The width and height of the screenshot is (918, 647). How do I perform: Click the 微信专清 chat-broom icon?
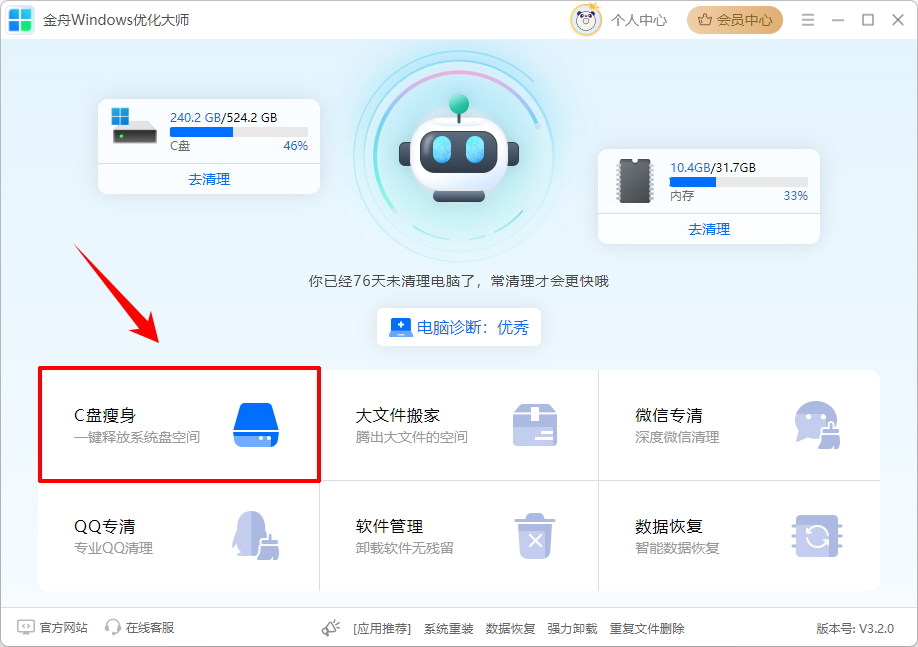[x=817, y=425]
